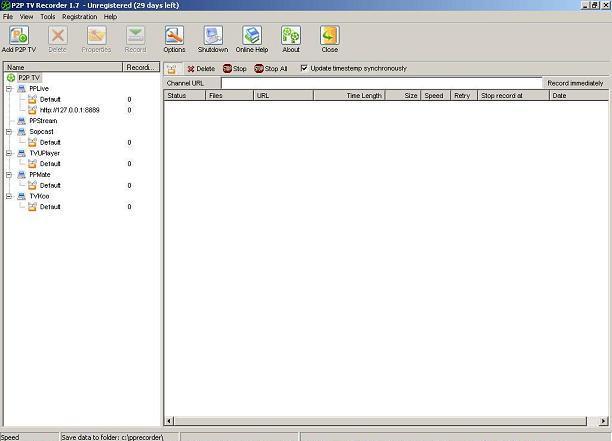
Task: Sort by the Stop record at column header
Action: [x=513, y=95]
